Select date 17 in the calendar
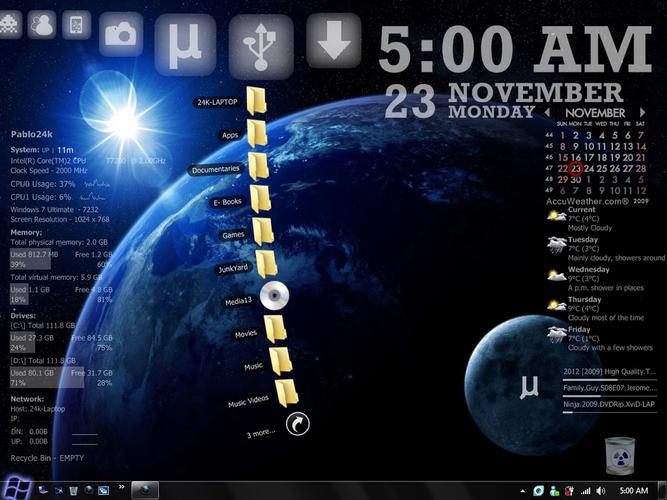This screenshot has width=667, height=500. 589,157
